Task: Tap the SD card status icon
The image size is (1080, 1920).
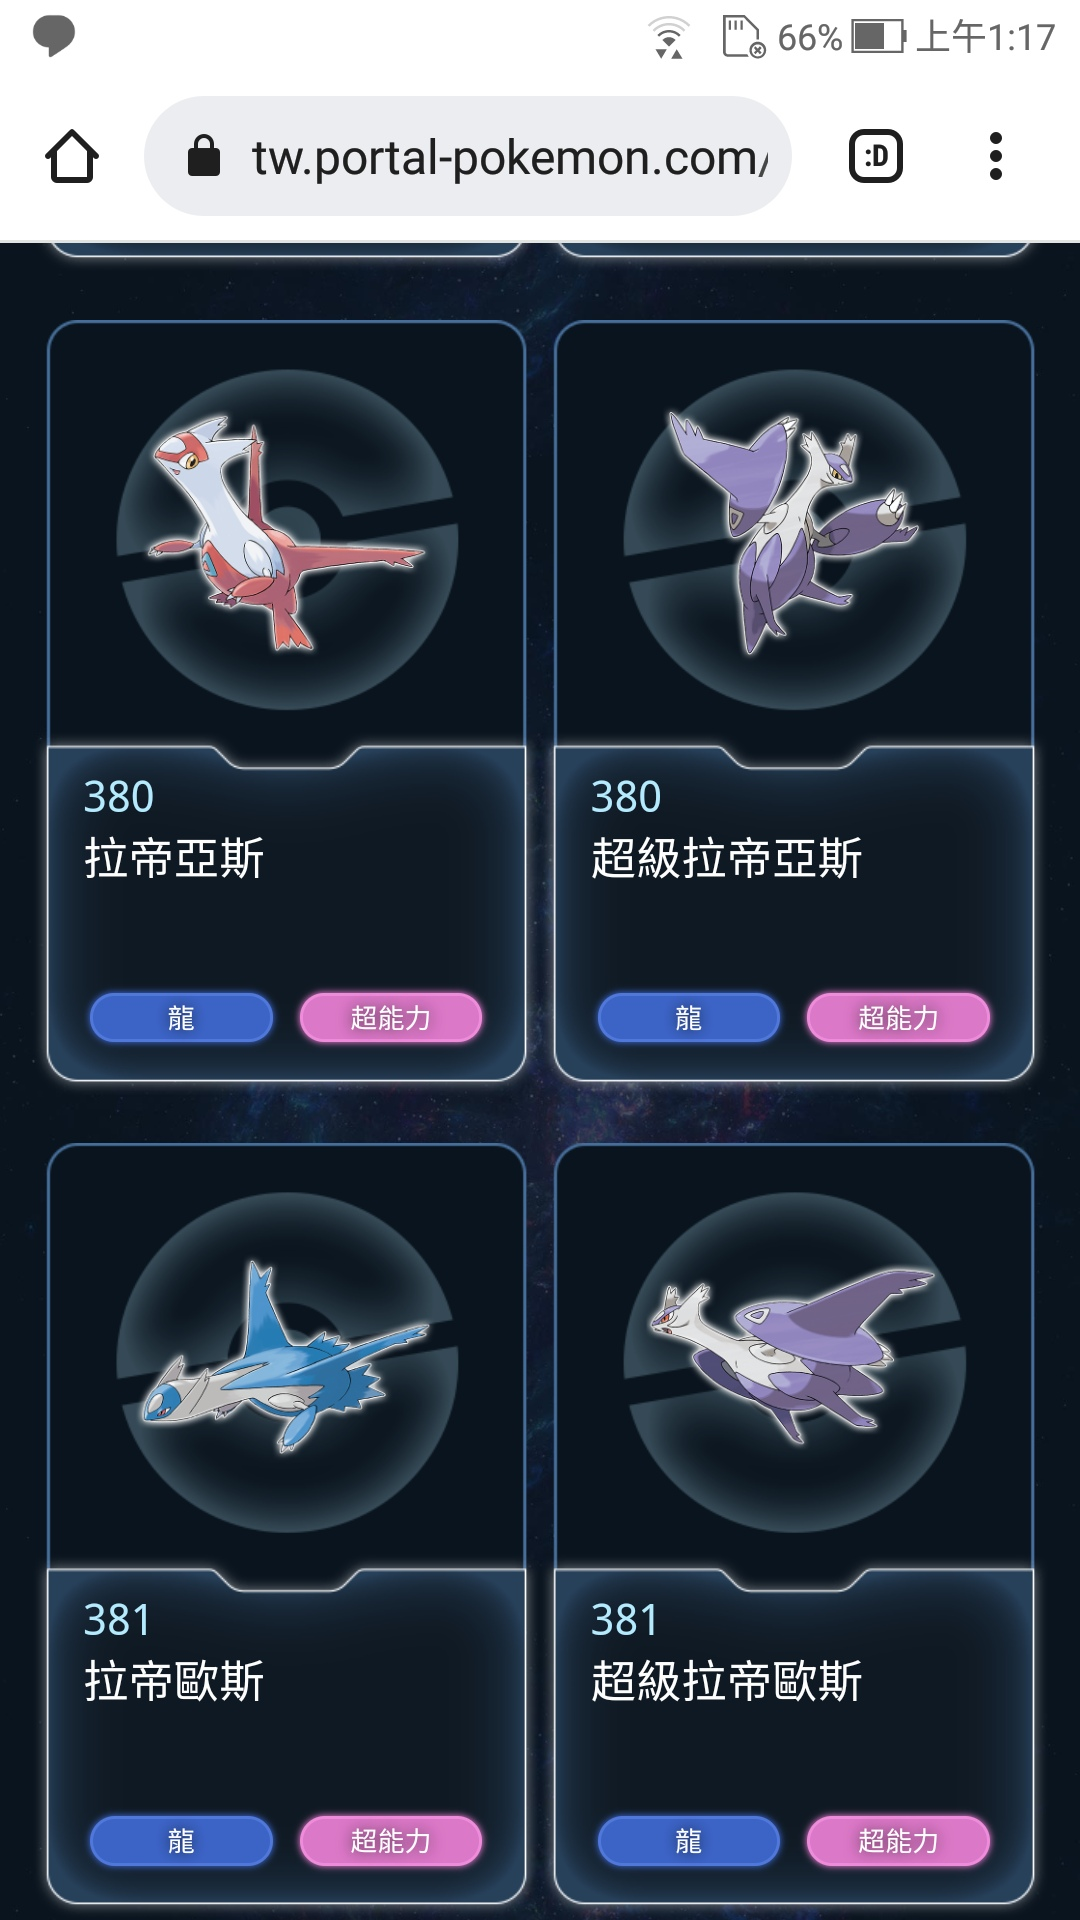Action: point(743,37)
